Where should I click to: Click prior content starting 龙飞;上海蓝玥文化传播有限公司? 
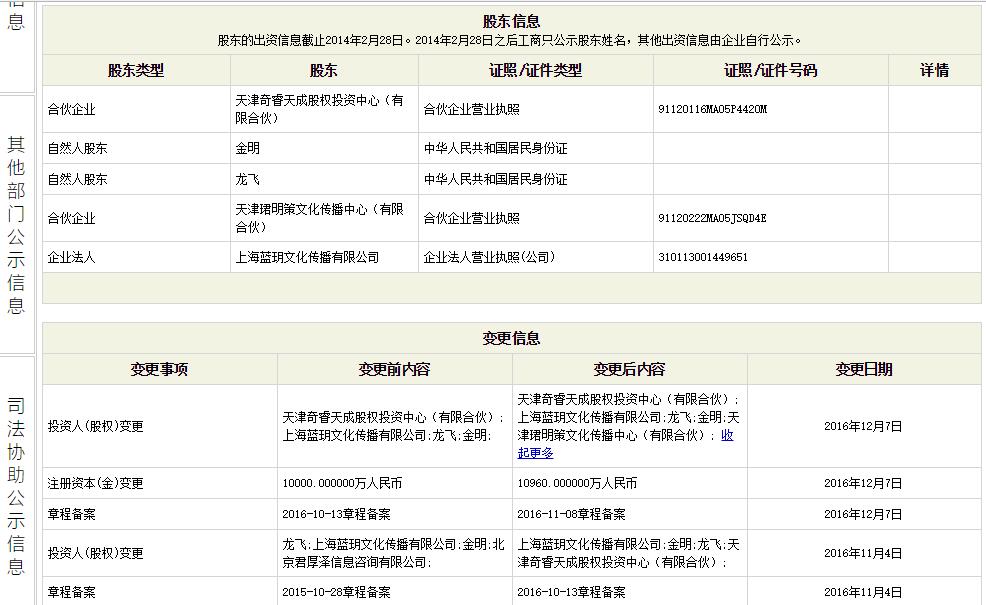pos(394,553)
